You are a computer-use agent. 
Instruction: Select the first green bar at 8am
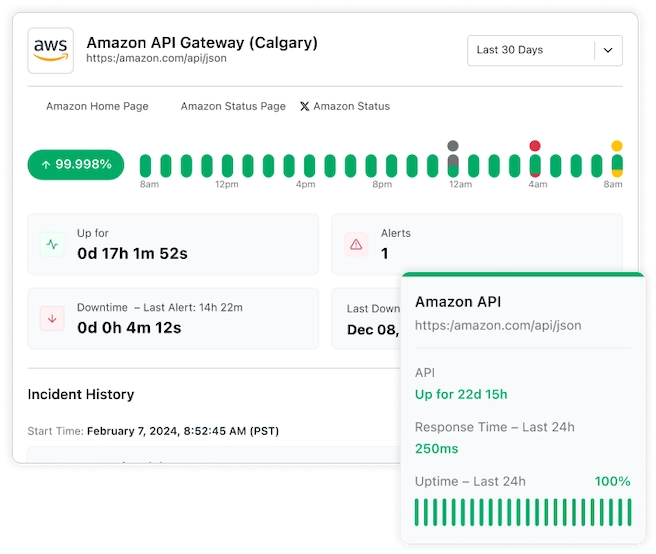145,165
